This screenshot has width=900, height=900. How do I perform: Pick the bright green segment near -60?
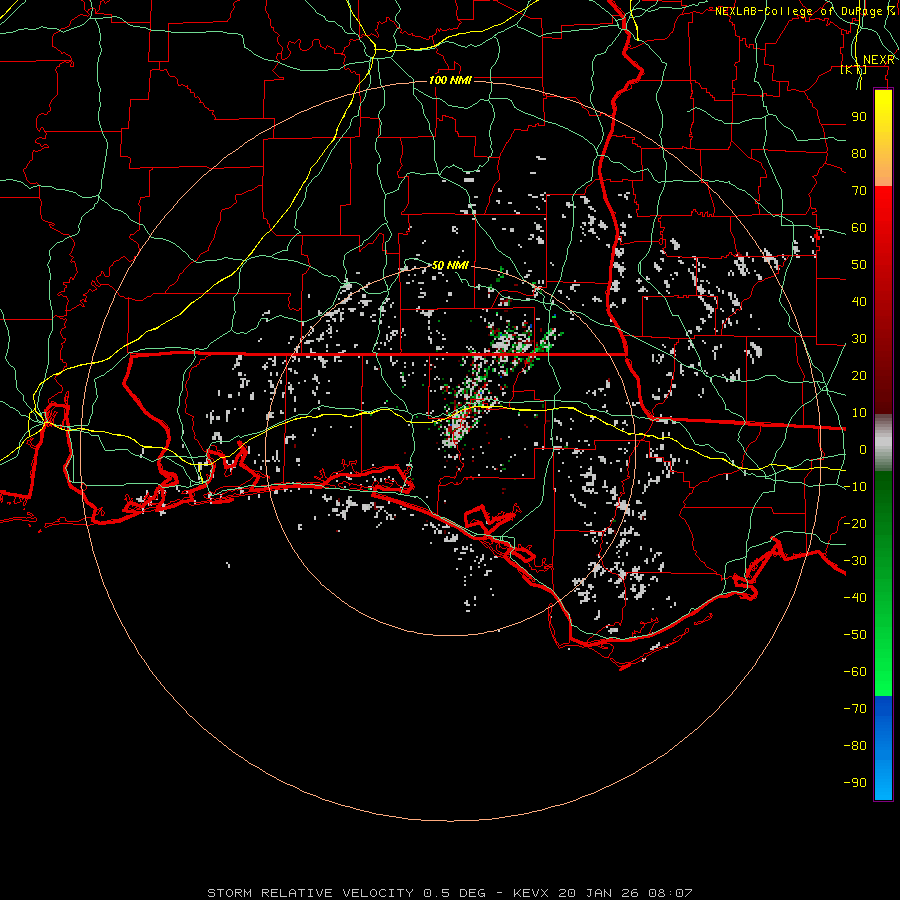click(883, 677)
